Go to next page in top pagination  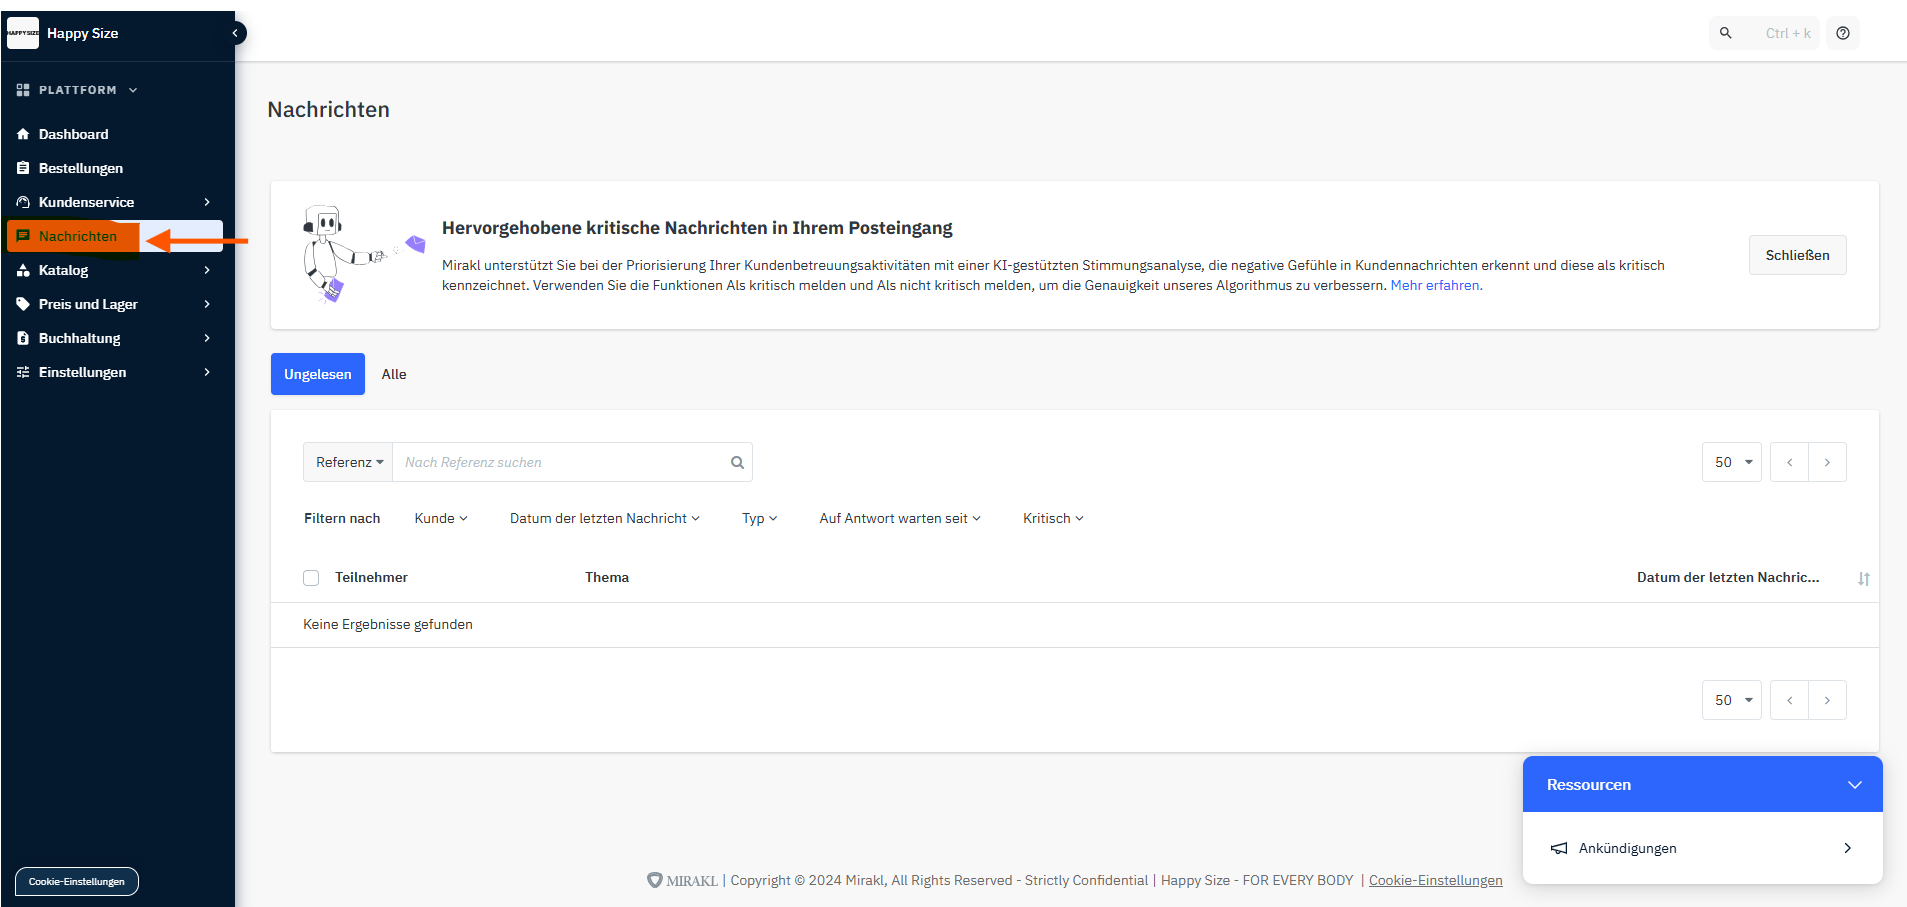[1827, 462]
